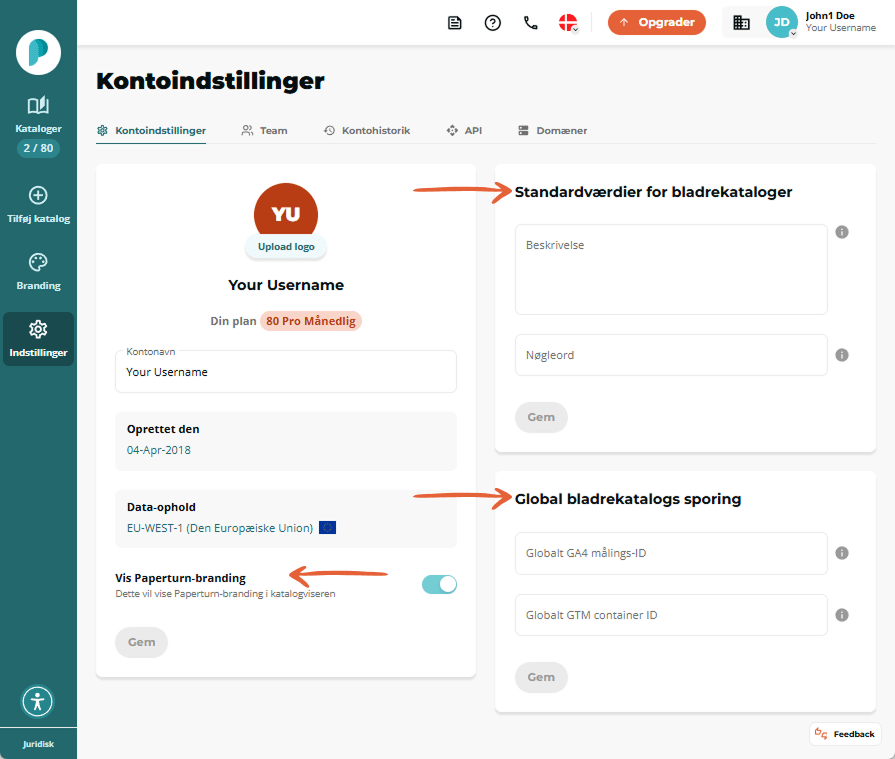Open Branding palette icon in sidebar

(x=38, y=263)
